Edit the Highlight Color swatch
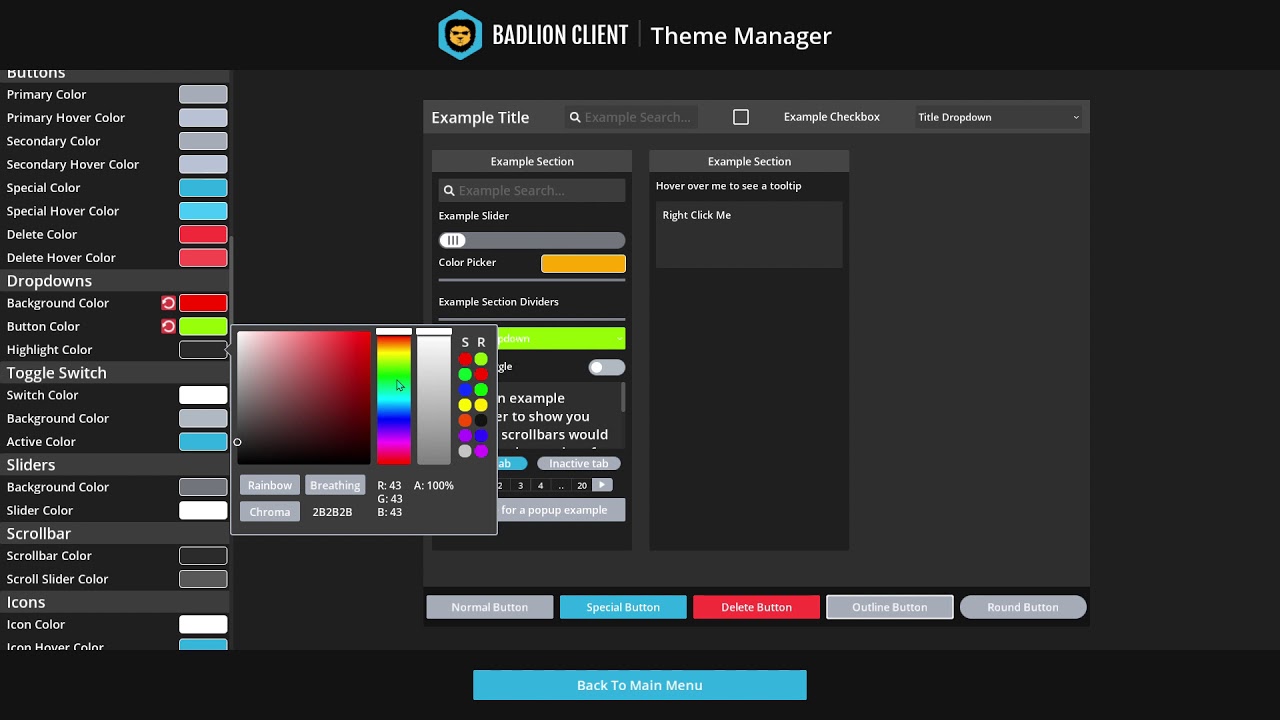Screen dimensions: 1280x720 pos(203,350)
